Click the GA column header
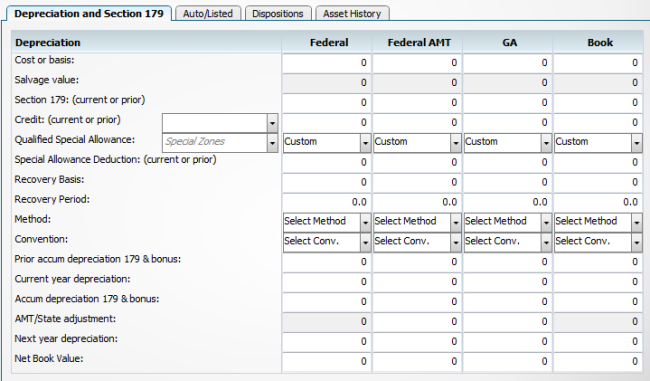 (509, 42)
